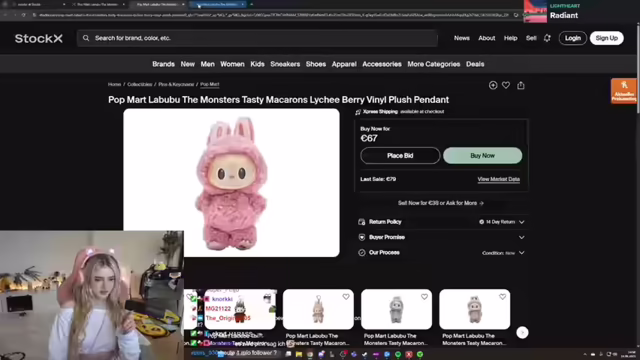Open the Deals category
The image size is (640, 360).
pos(475,64)
